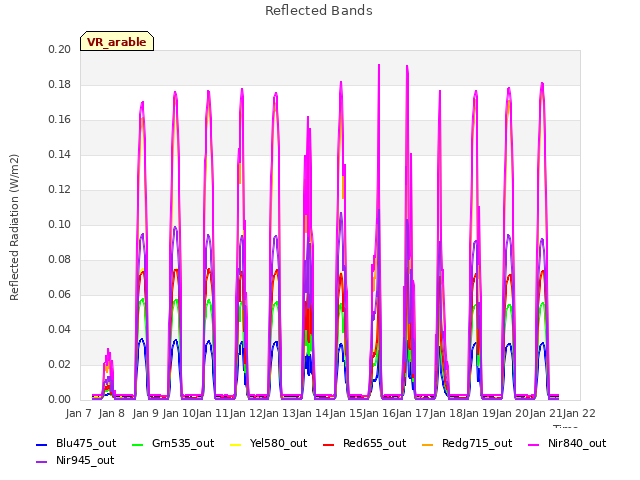Click the orange Redg715_out legend swatch

click(427, 444)
